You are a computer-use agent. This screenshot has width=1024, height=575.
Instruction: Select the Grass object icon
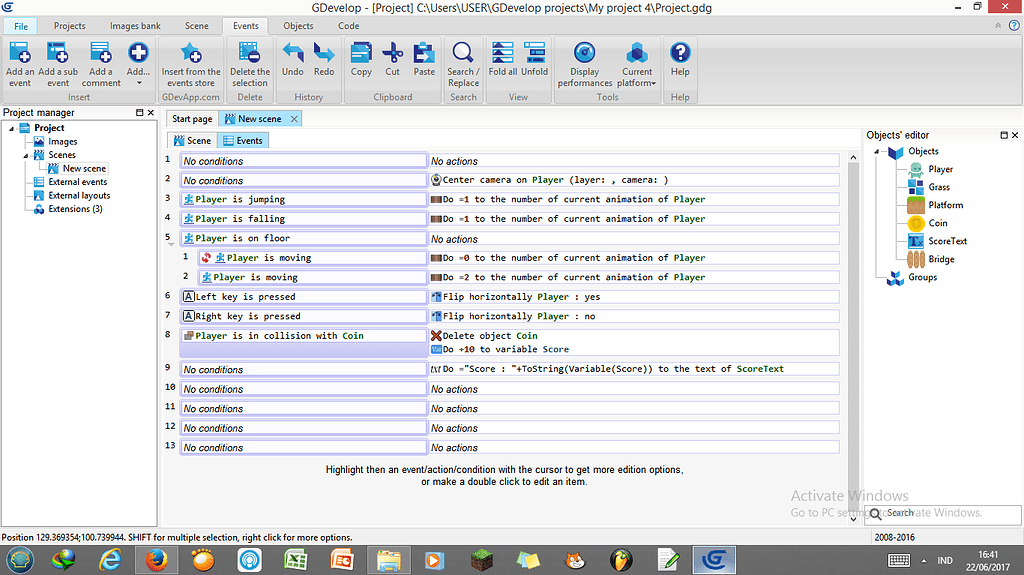tap(916, 187)
